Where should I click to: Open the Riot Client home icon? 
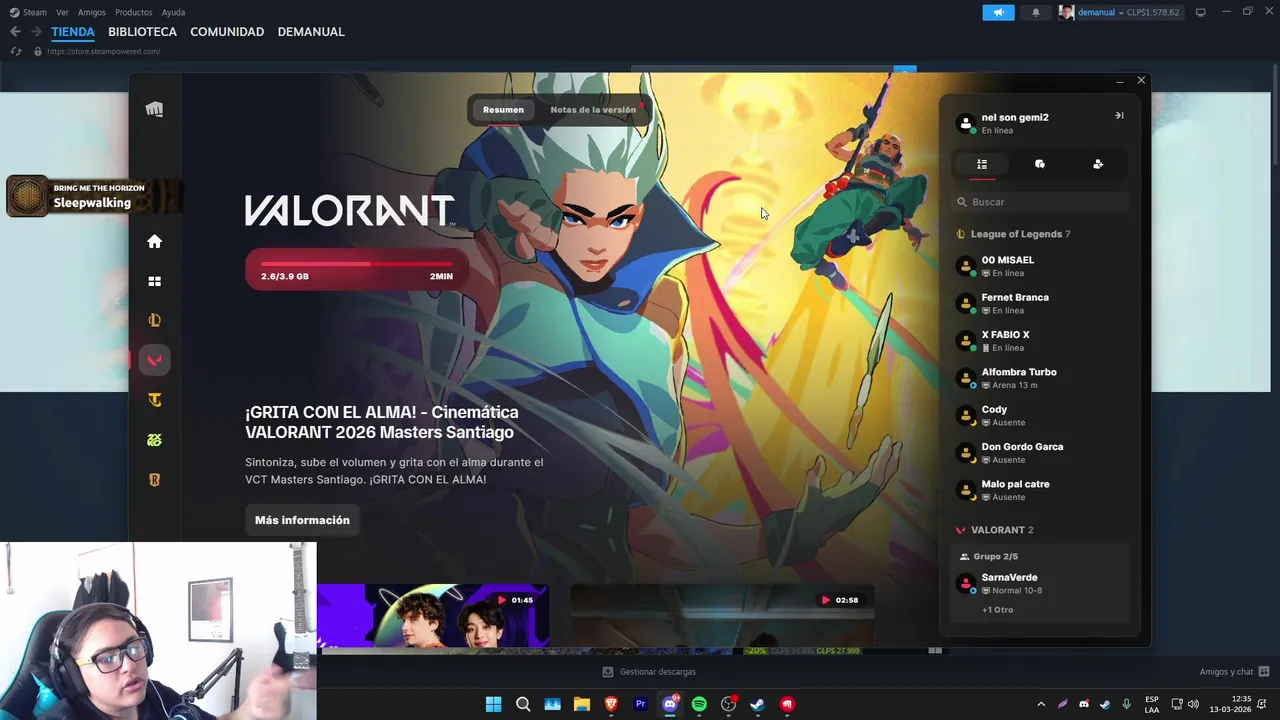(154, 241)
